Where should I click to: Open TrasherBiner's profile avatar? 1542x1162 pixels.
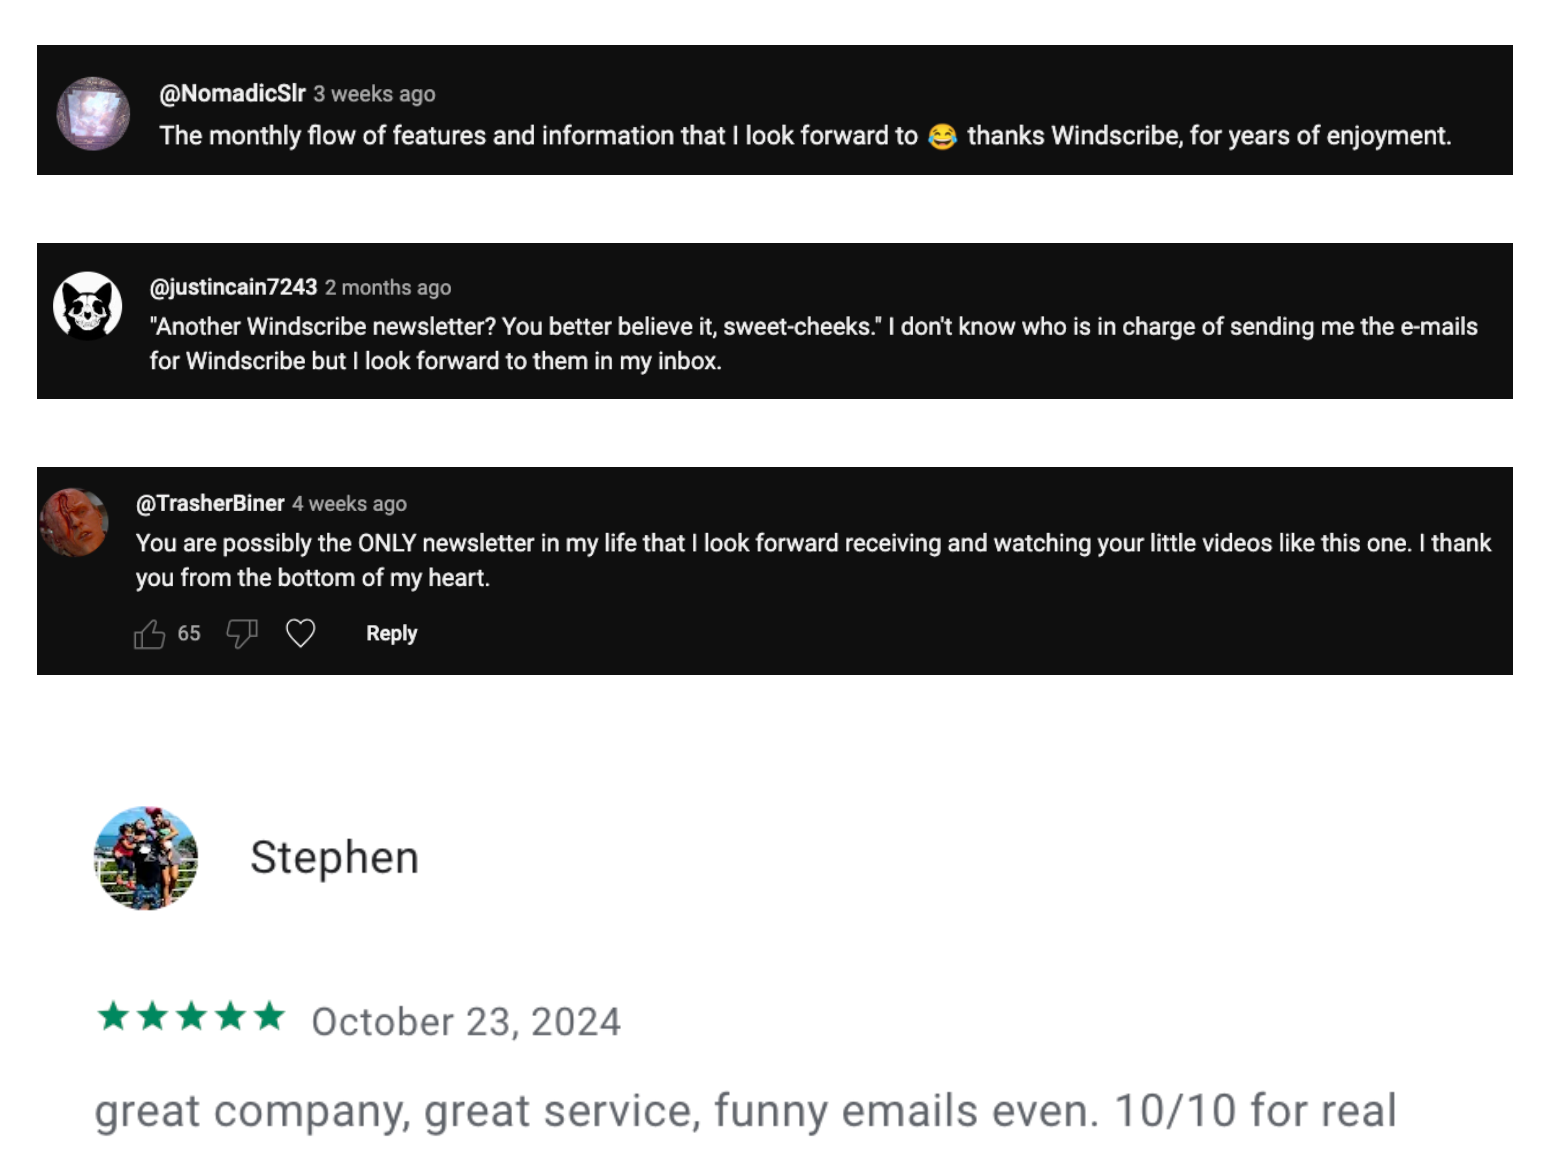[74, 522]
